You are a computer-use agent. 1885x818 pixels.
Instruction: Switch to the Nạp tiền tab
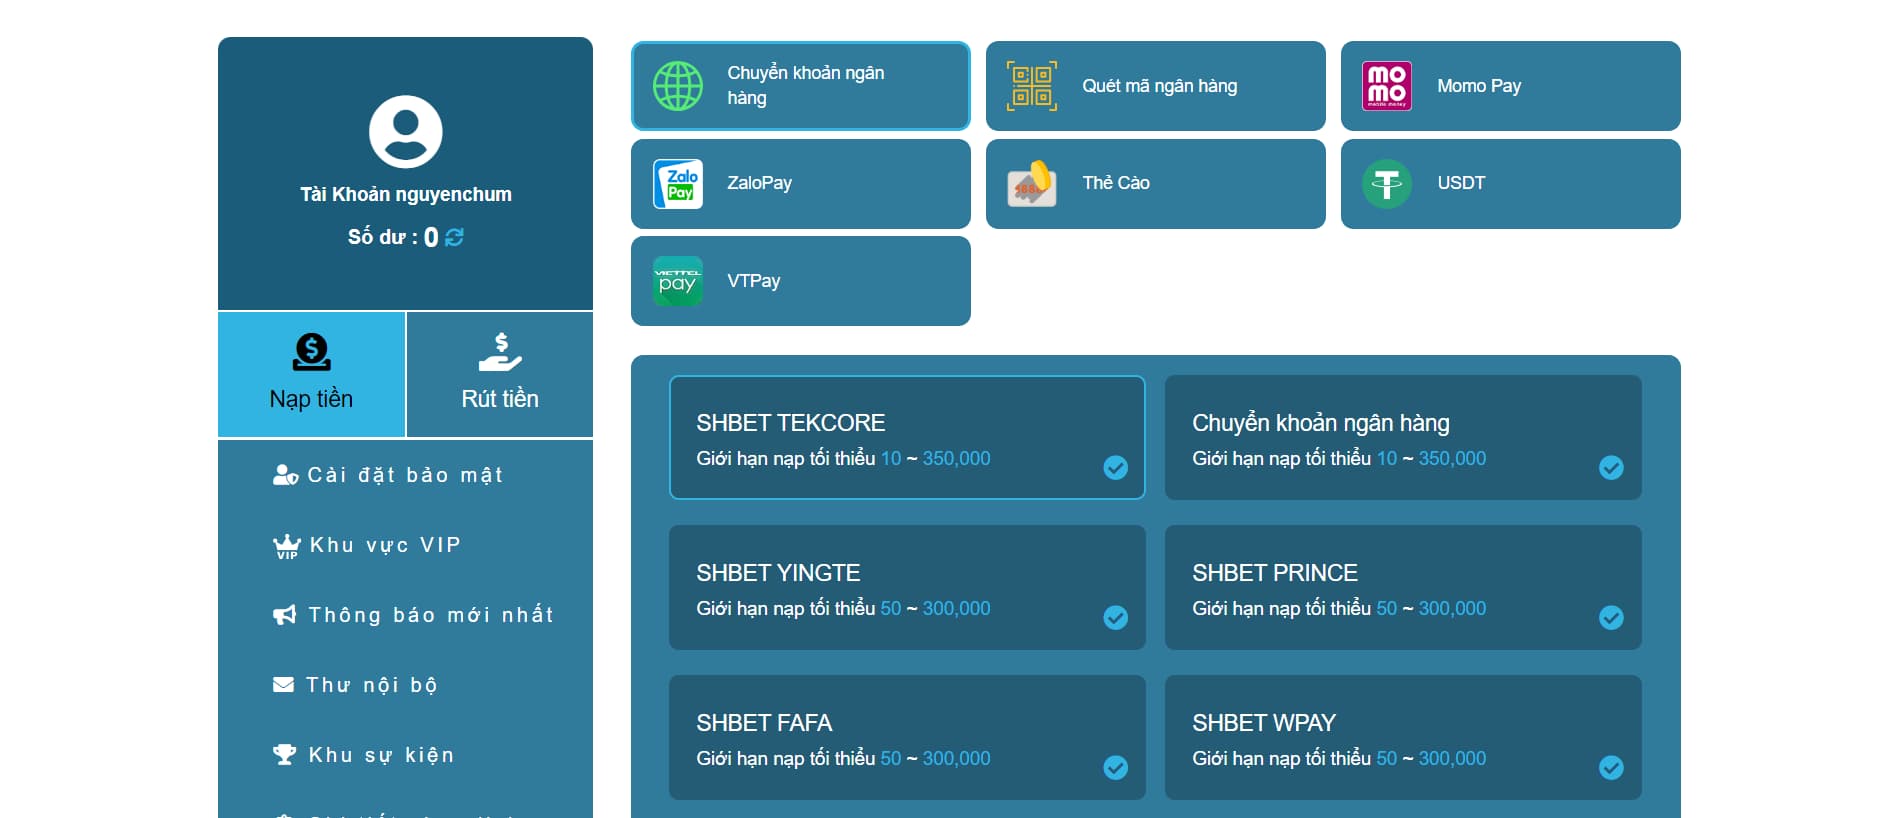click(x=311, y=374)
